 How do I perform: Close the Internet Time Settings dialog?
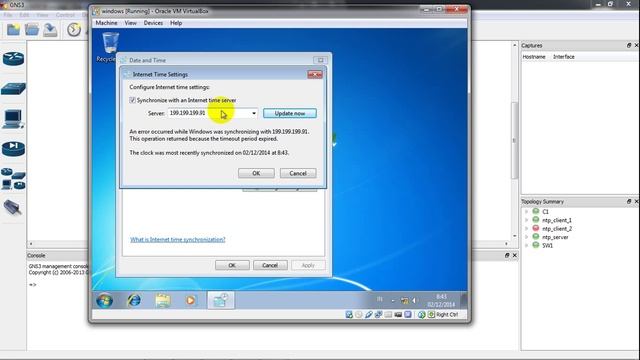(x=315, y=74)
